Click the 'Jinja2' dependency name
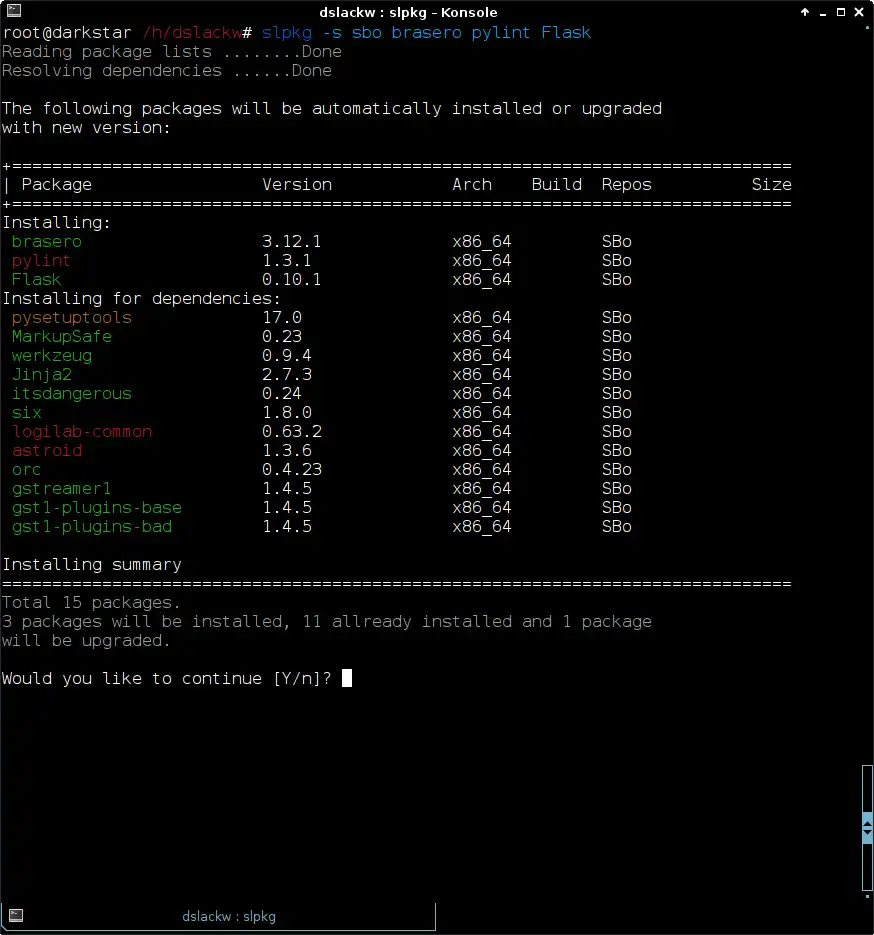Screen dimensions: 874x935 coord(42,375)
